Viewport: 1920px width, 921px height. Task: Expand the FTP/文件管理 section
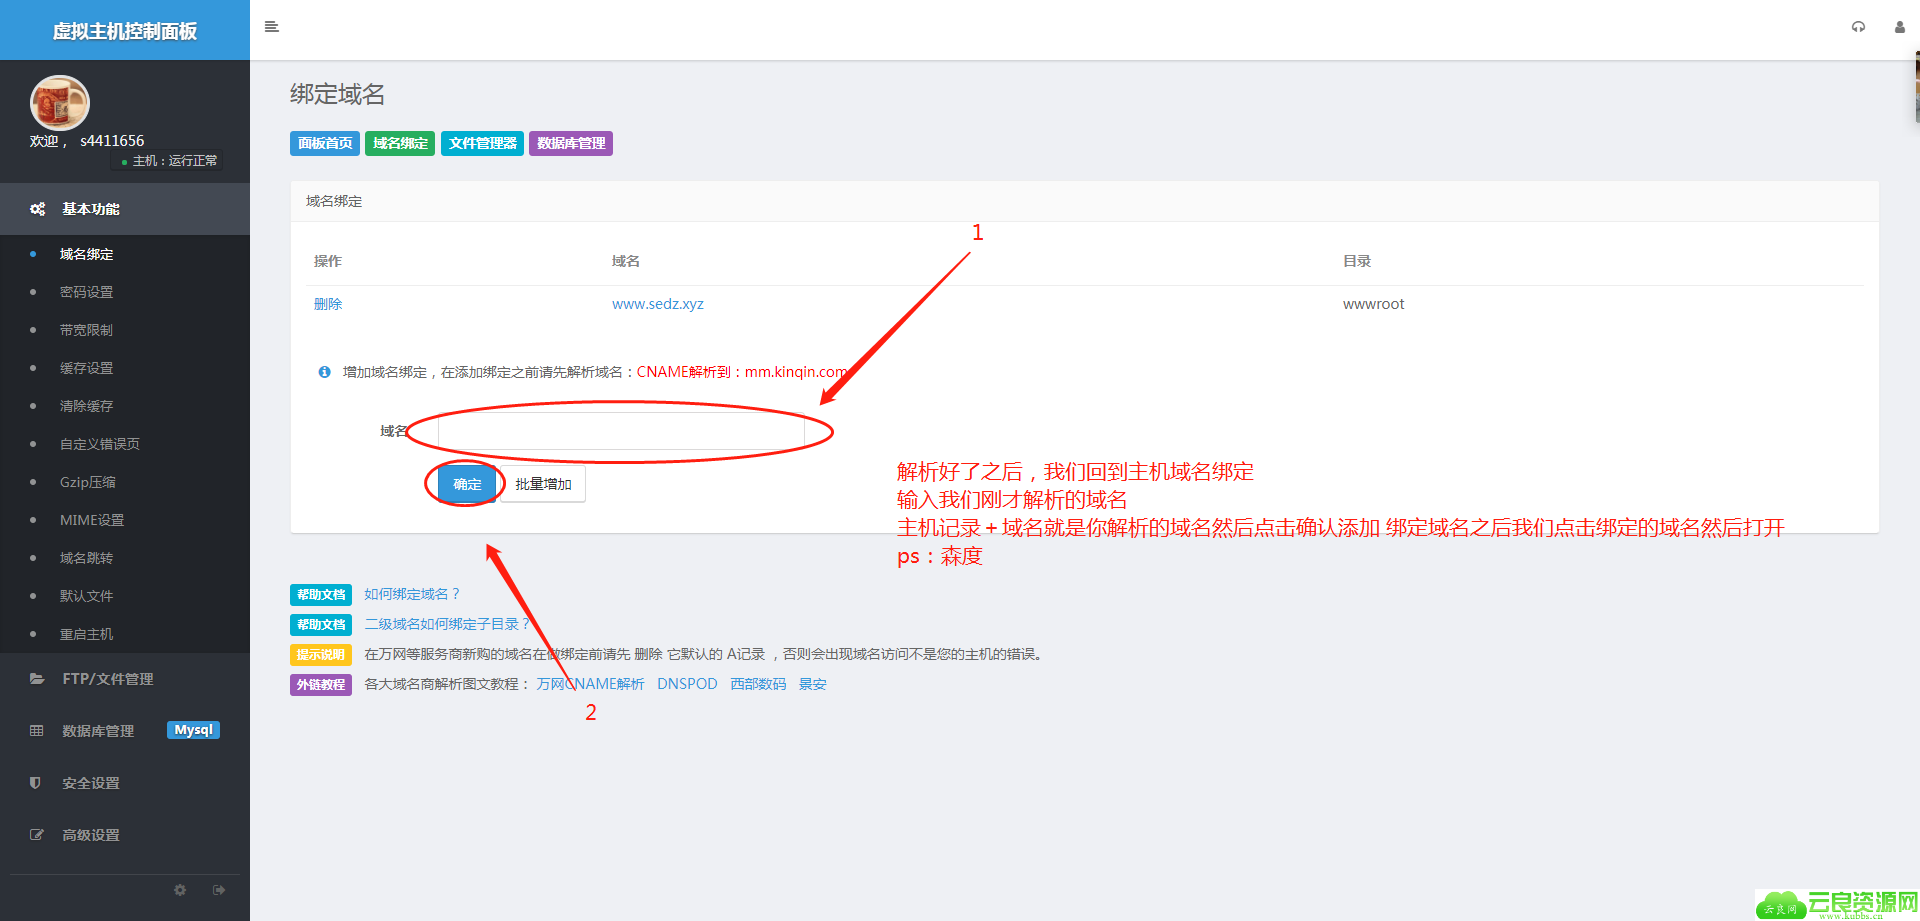coord(125,679)
